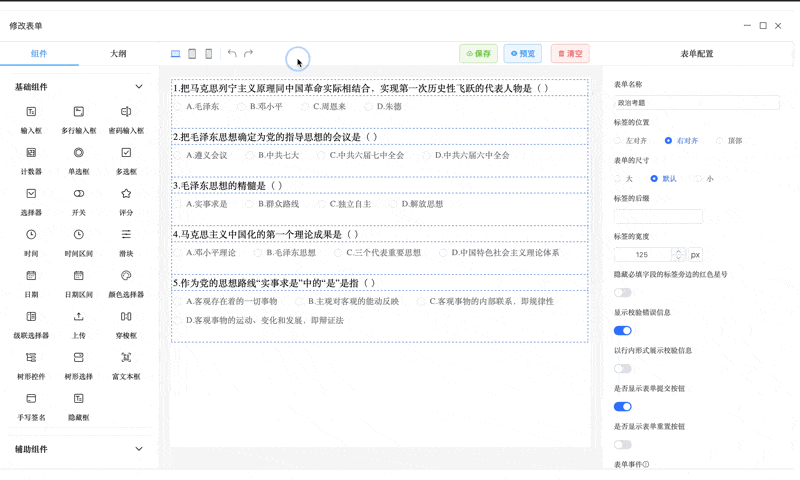Click the green 保存 button

[x=478, y=54]
